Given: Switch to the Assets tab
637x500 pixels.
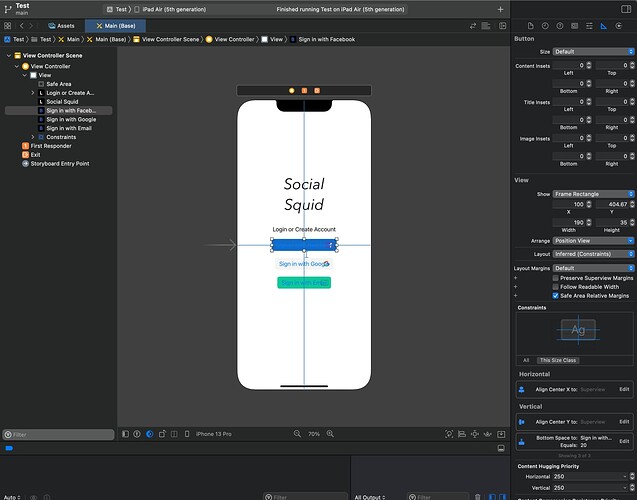Looking at the screenshot, I should point(61,26).
